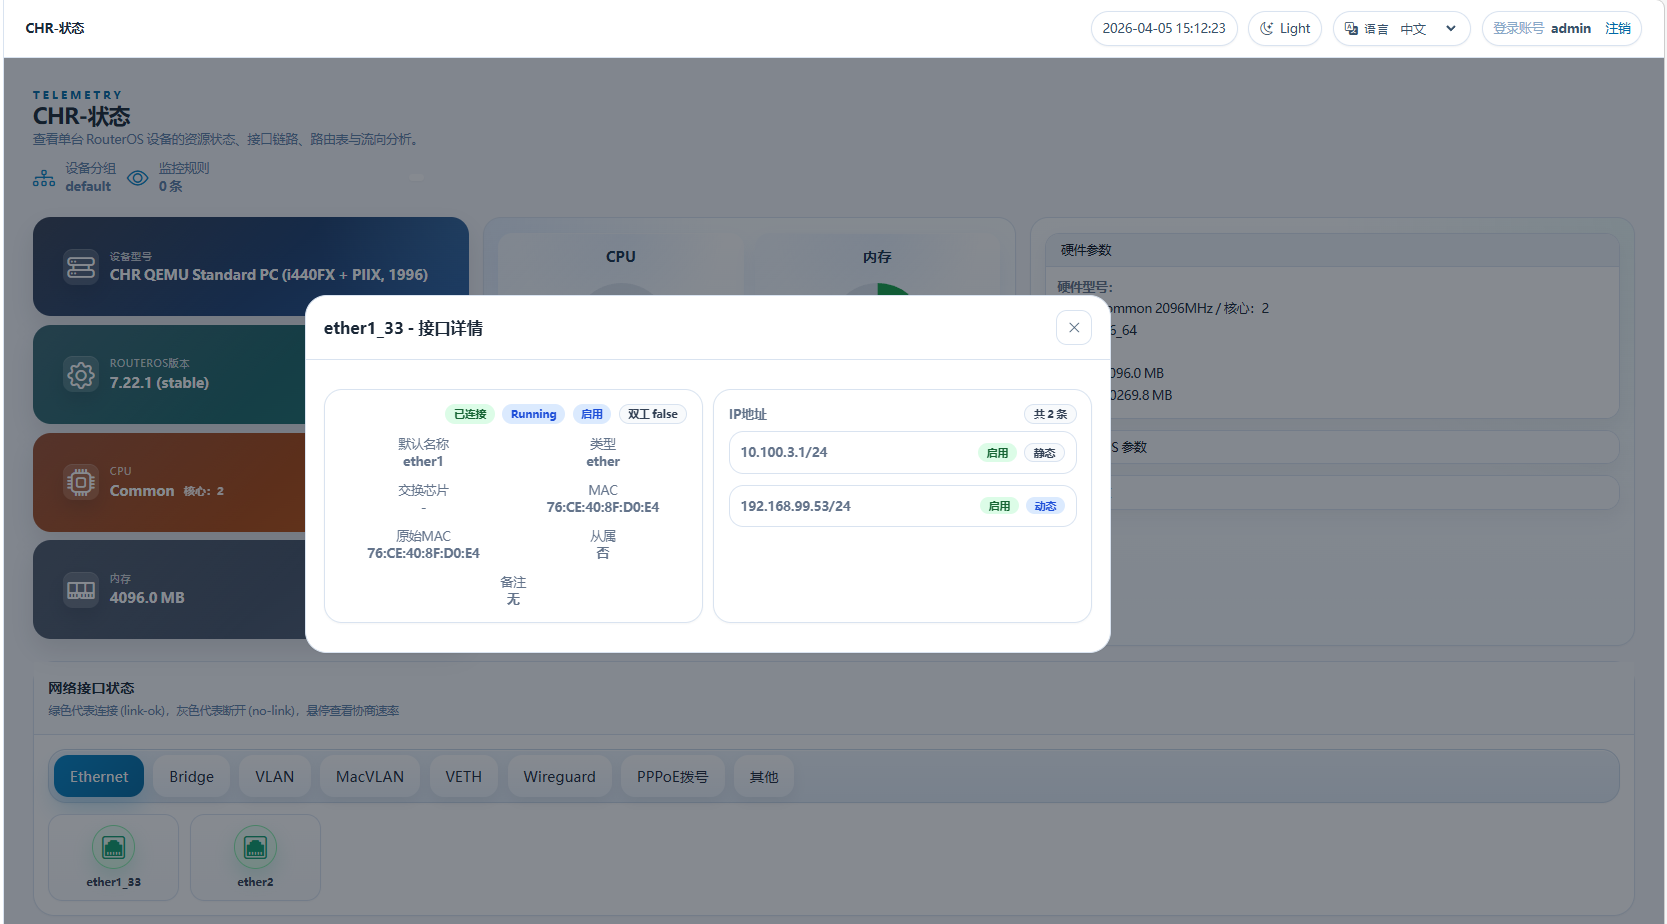Image resolution: width=1667 pixels, height=924 pixels.
Task: Click the CPU chip icon
Action: click(x=81, y=482)
